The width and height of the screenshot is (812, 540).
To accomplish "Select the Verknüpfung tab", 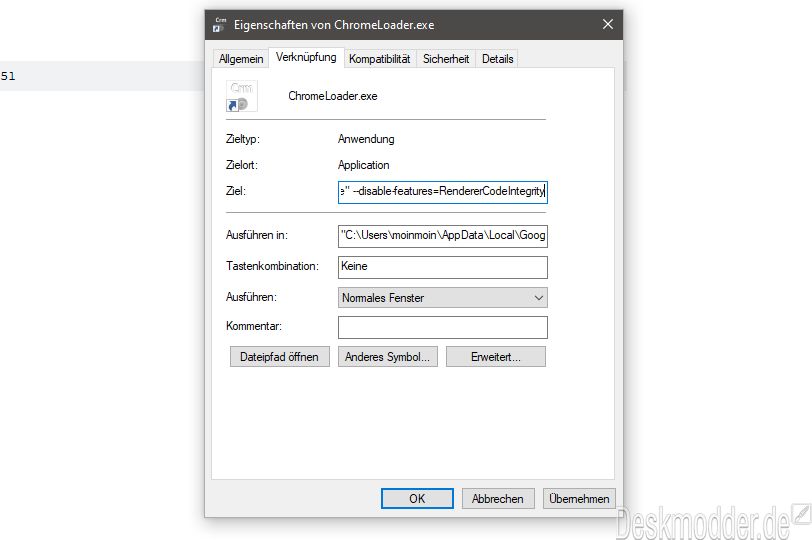I will 306,57.
